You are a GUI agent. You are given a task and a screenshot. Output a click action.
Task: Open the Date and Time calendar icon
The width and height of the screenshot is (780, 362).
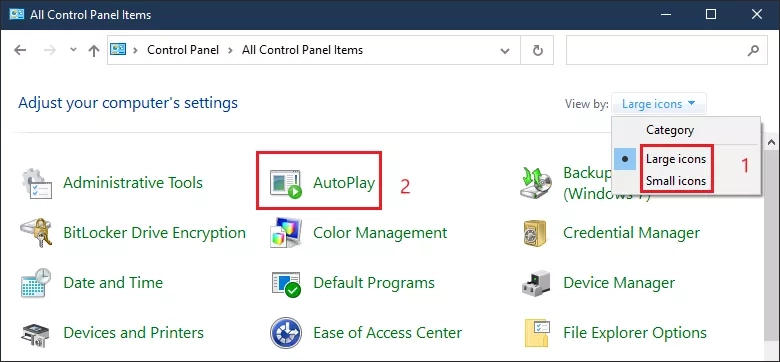36,283
